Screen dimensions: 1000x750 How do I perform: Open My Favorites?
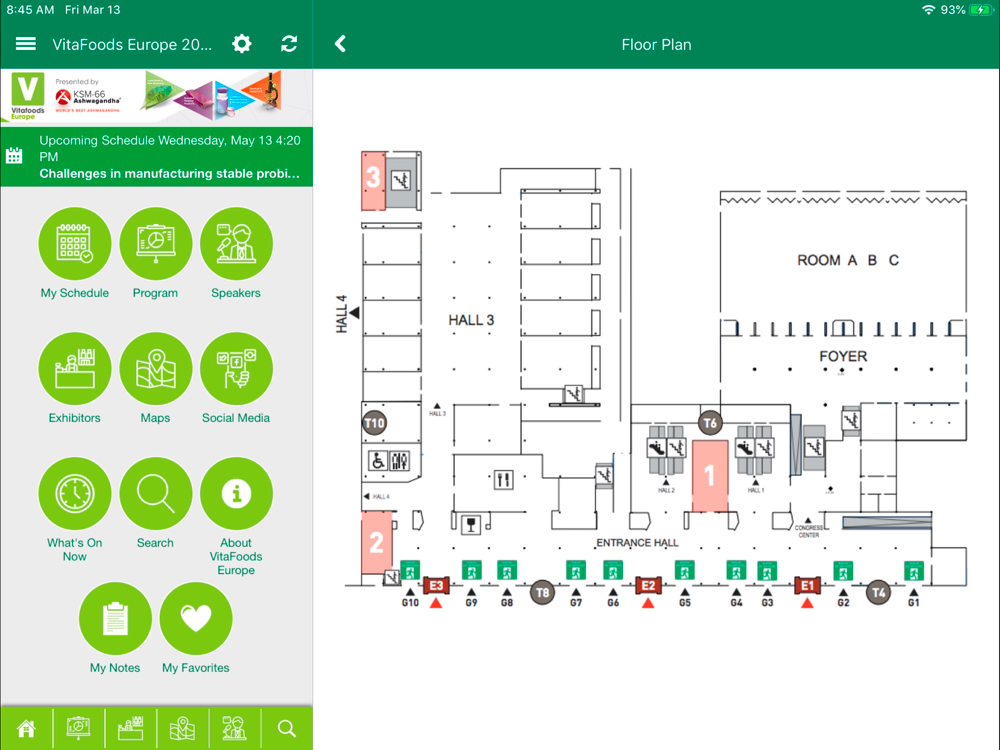click(x=196, y=629)
